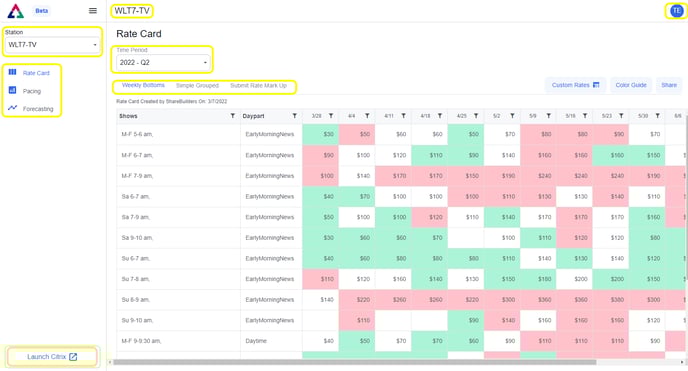
Task: Click the Shows column filter icon
Action: (233, 116)
